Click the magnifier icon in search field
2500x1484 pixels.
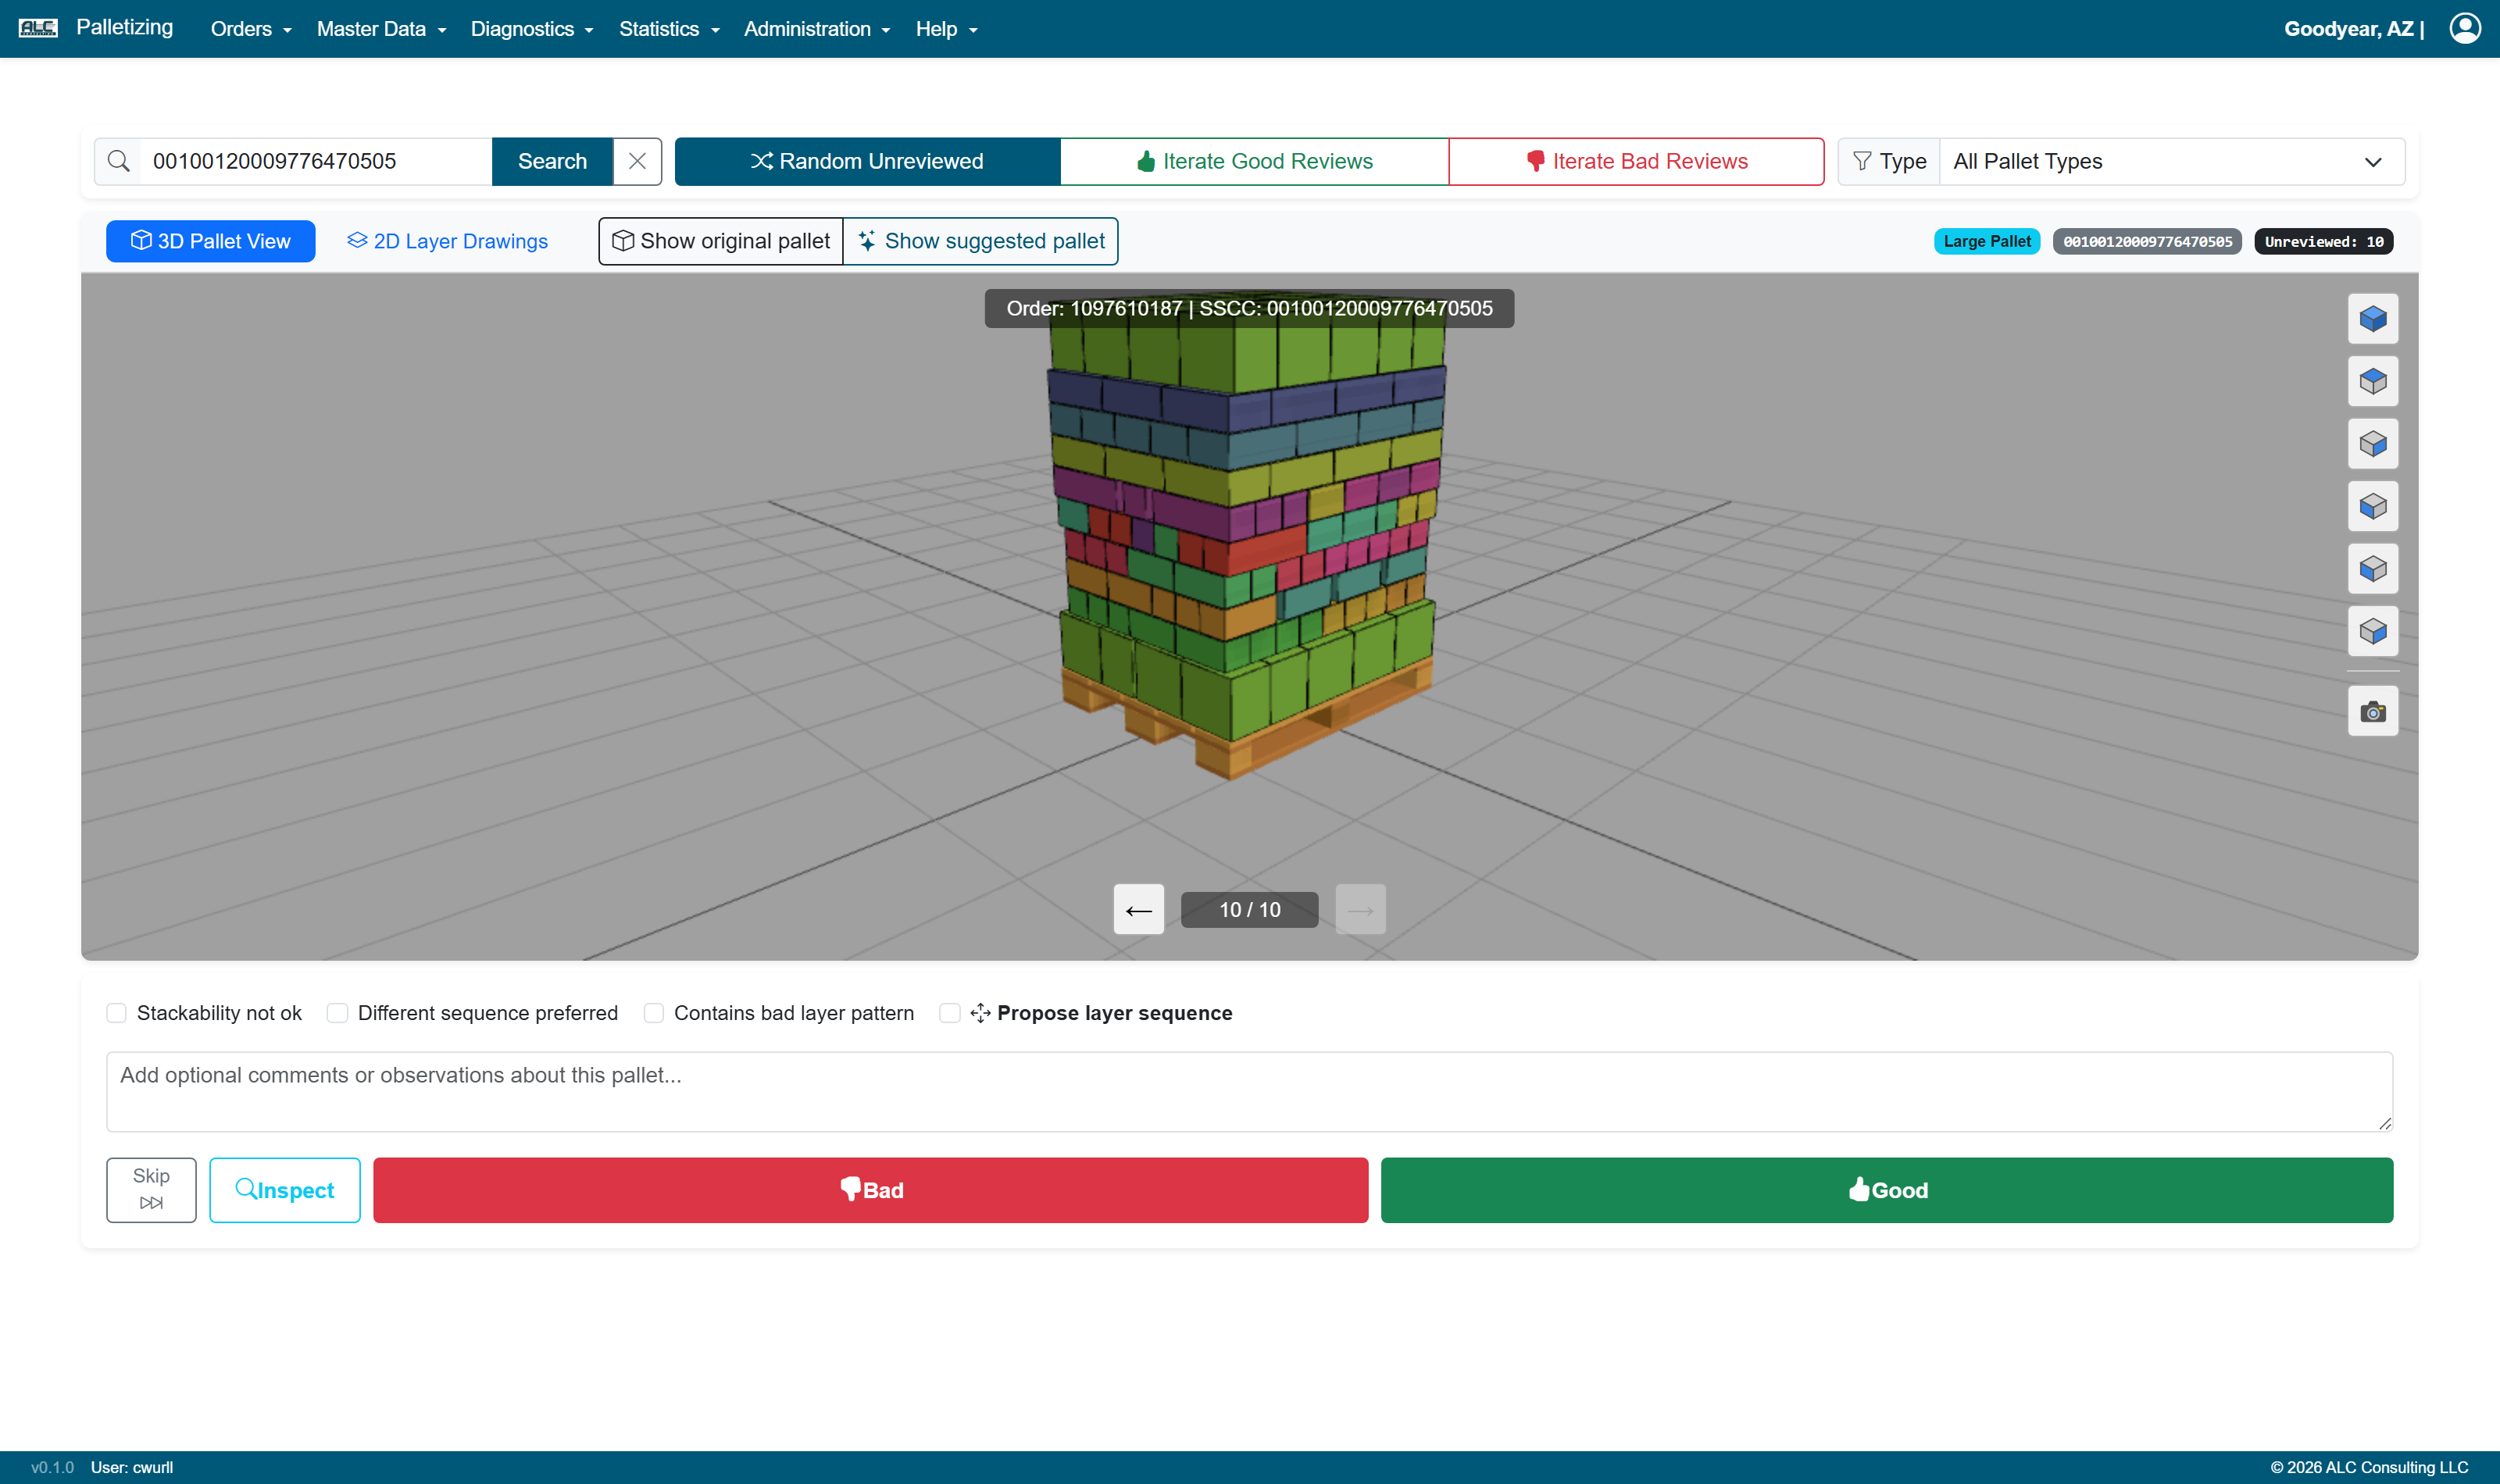point(118,161)
